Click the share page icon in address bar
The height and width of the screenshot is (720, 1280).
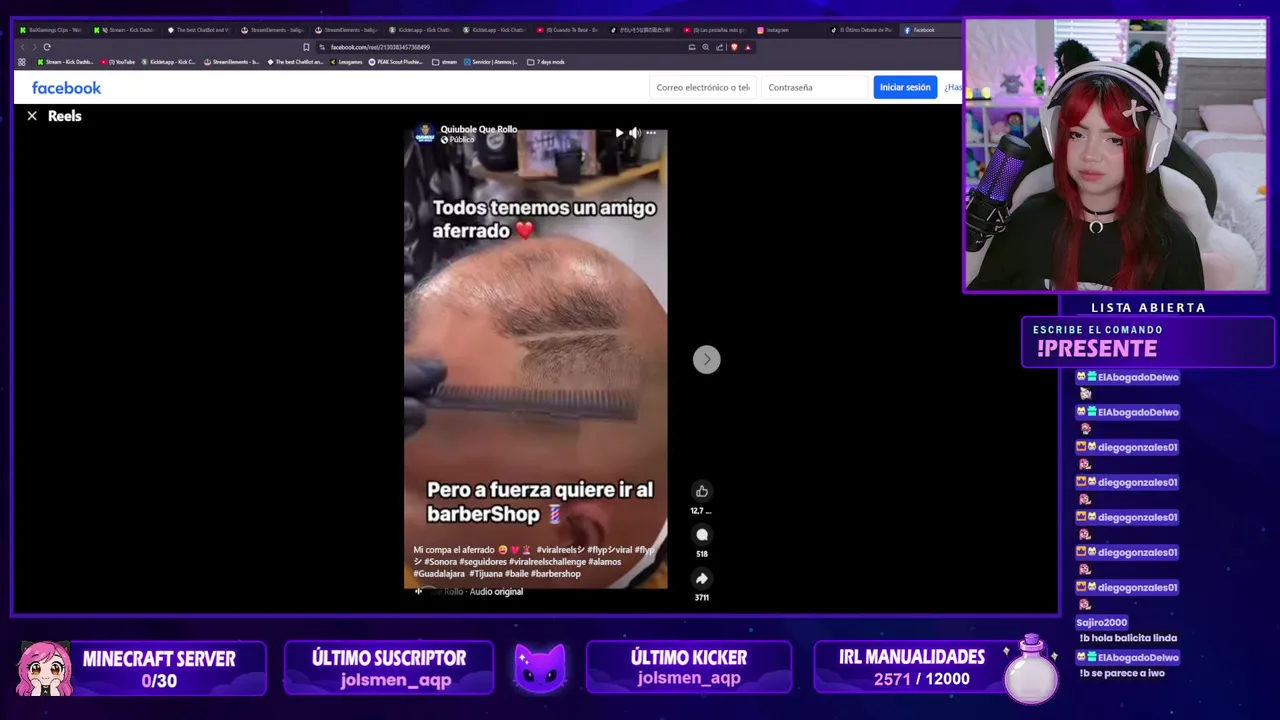(x=720, y=47)
